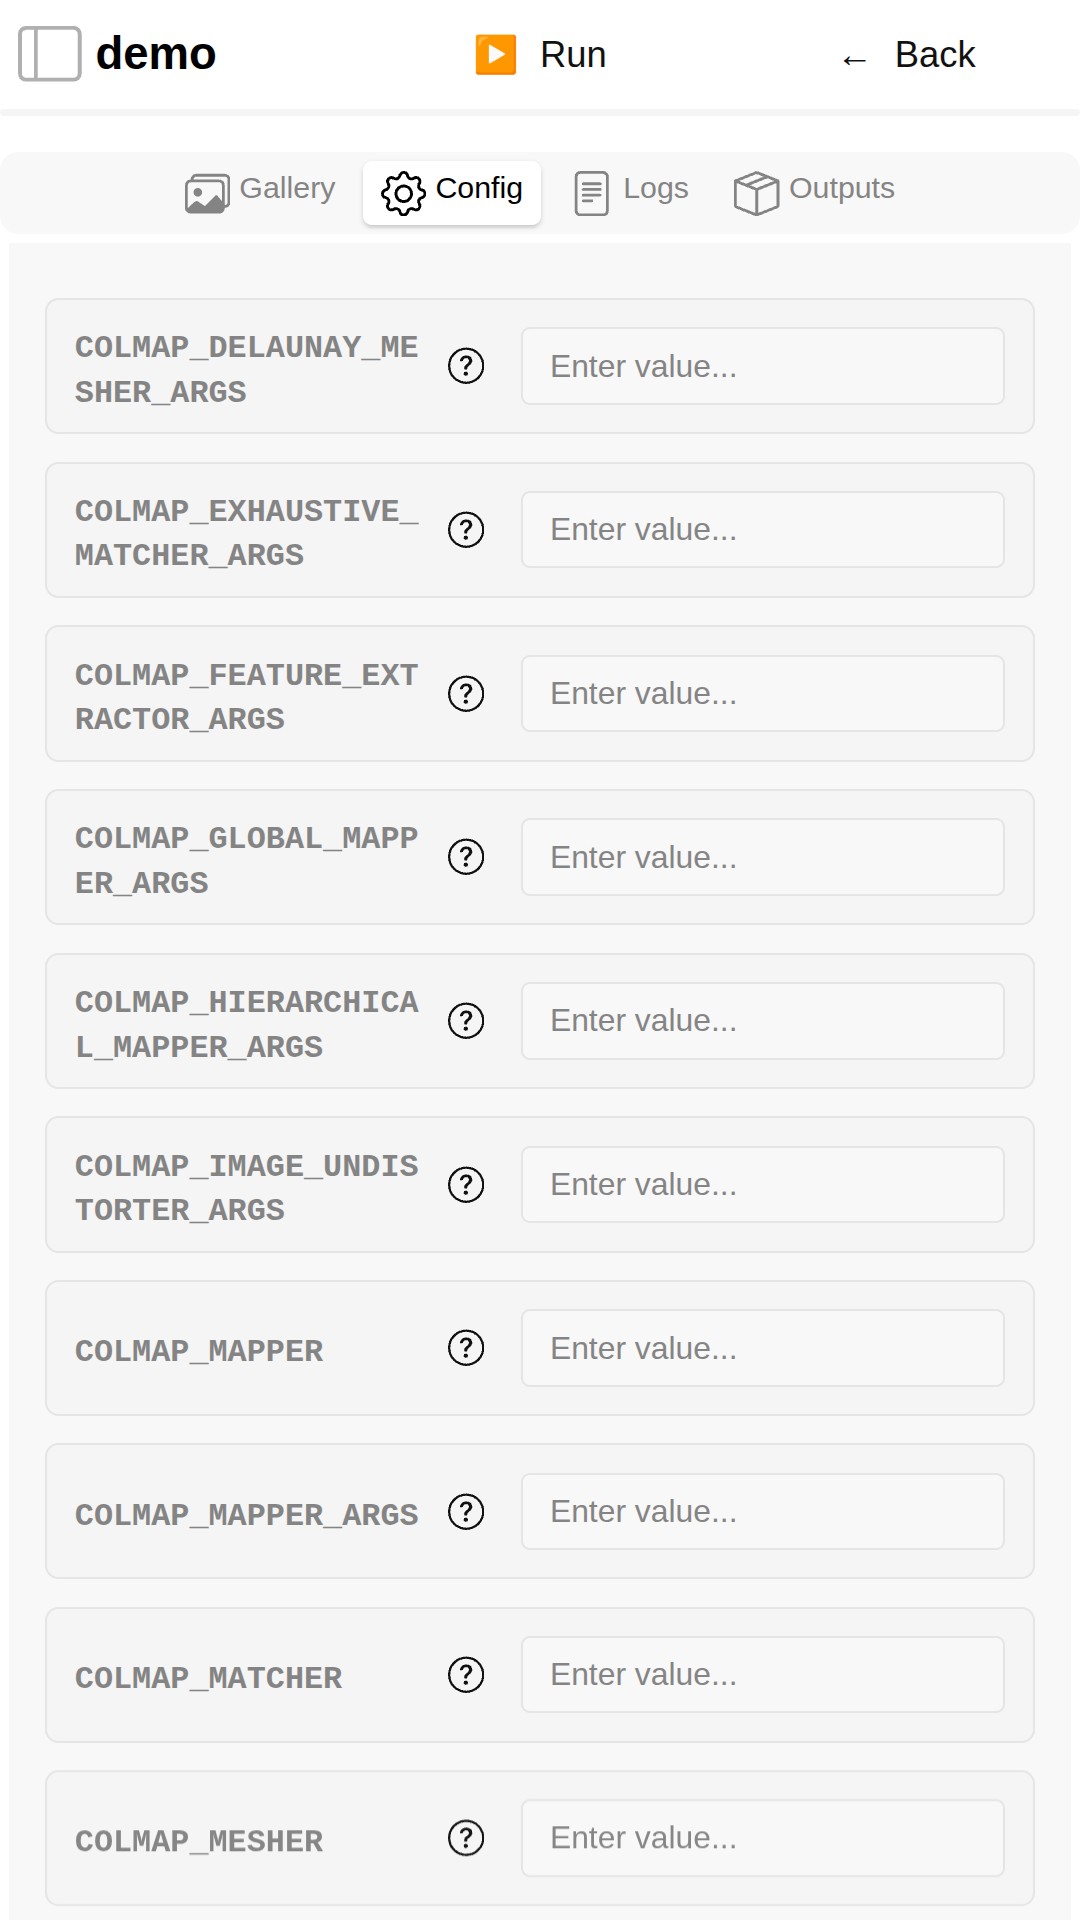Screen dimensions: 1080x1920
Task: Show help for COLMAP_MAPPER_ARGS
Action: [x=466, y=1512]
